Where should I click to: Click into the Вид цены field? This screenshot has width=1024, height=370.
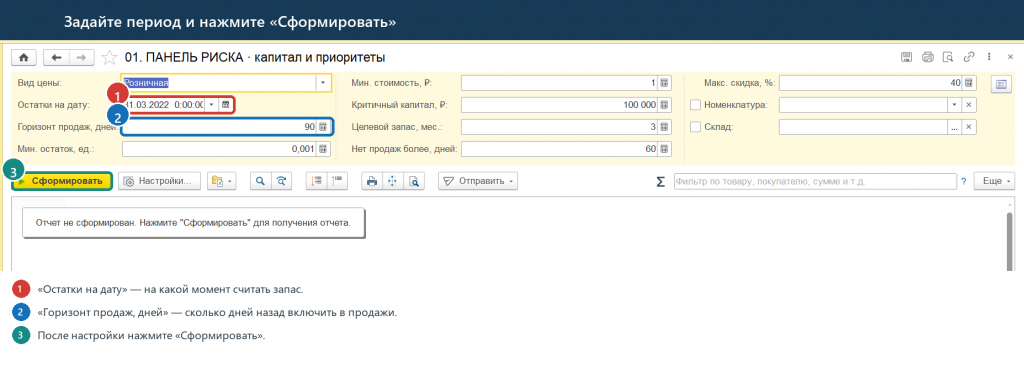pyautogui.click(x=219, y=83)
